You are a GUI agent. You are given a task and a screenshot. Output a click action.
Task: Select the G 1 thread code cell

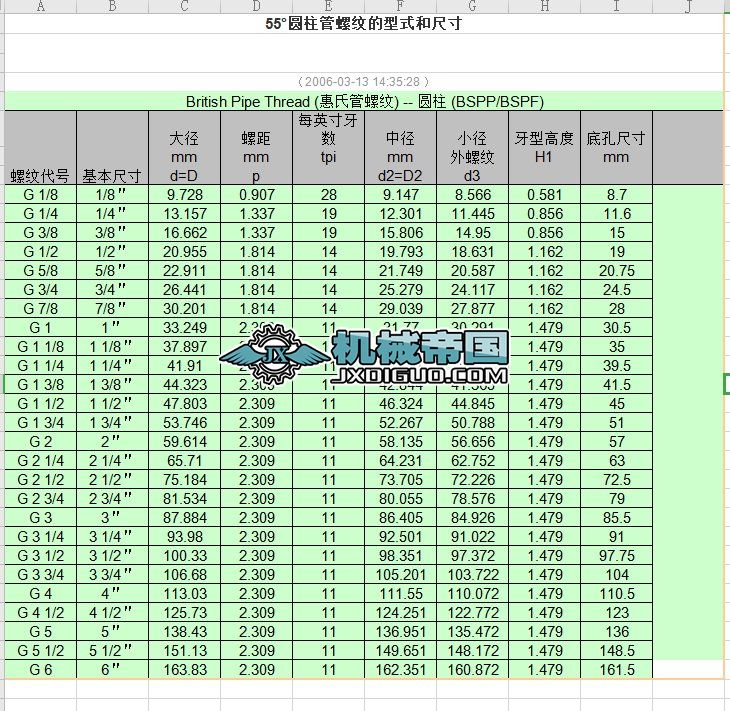[41, 328]
